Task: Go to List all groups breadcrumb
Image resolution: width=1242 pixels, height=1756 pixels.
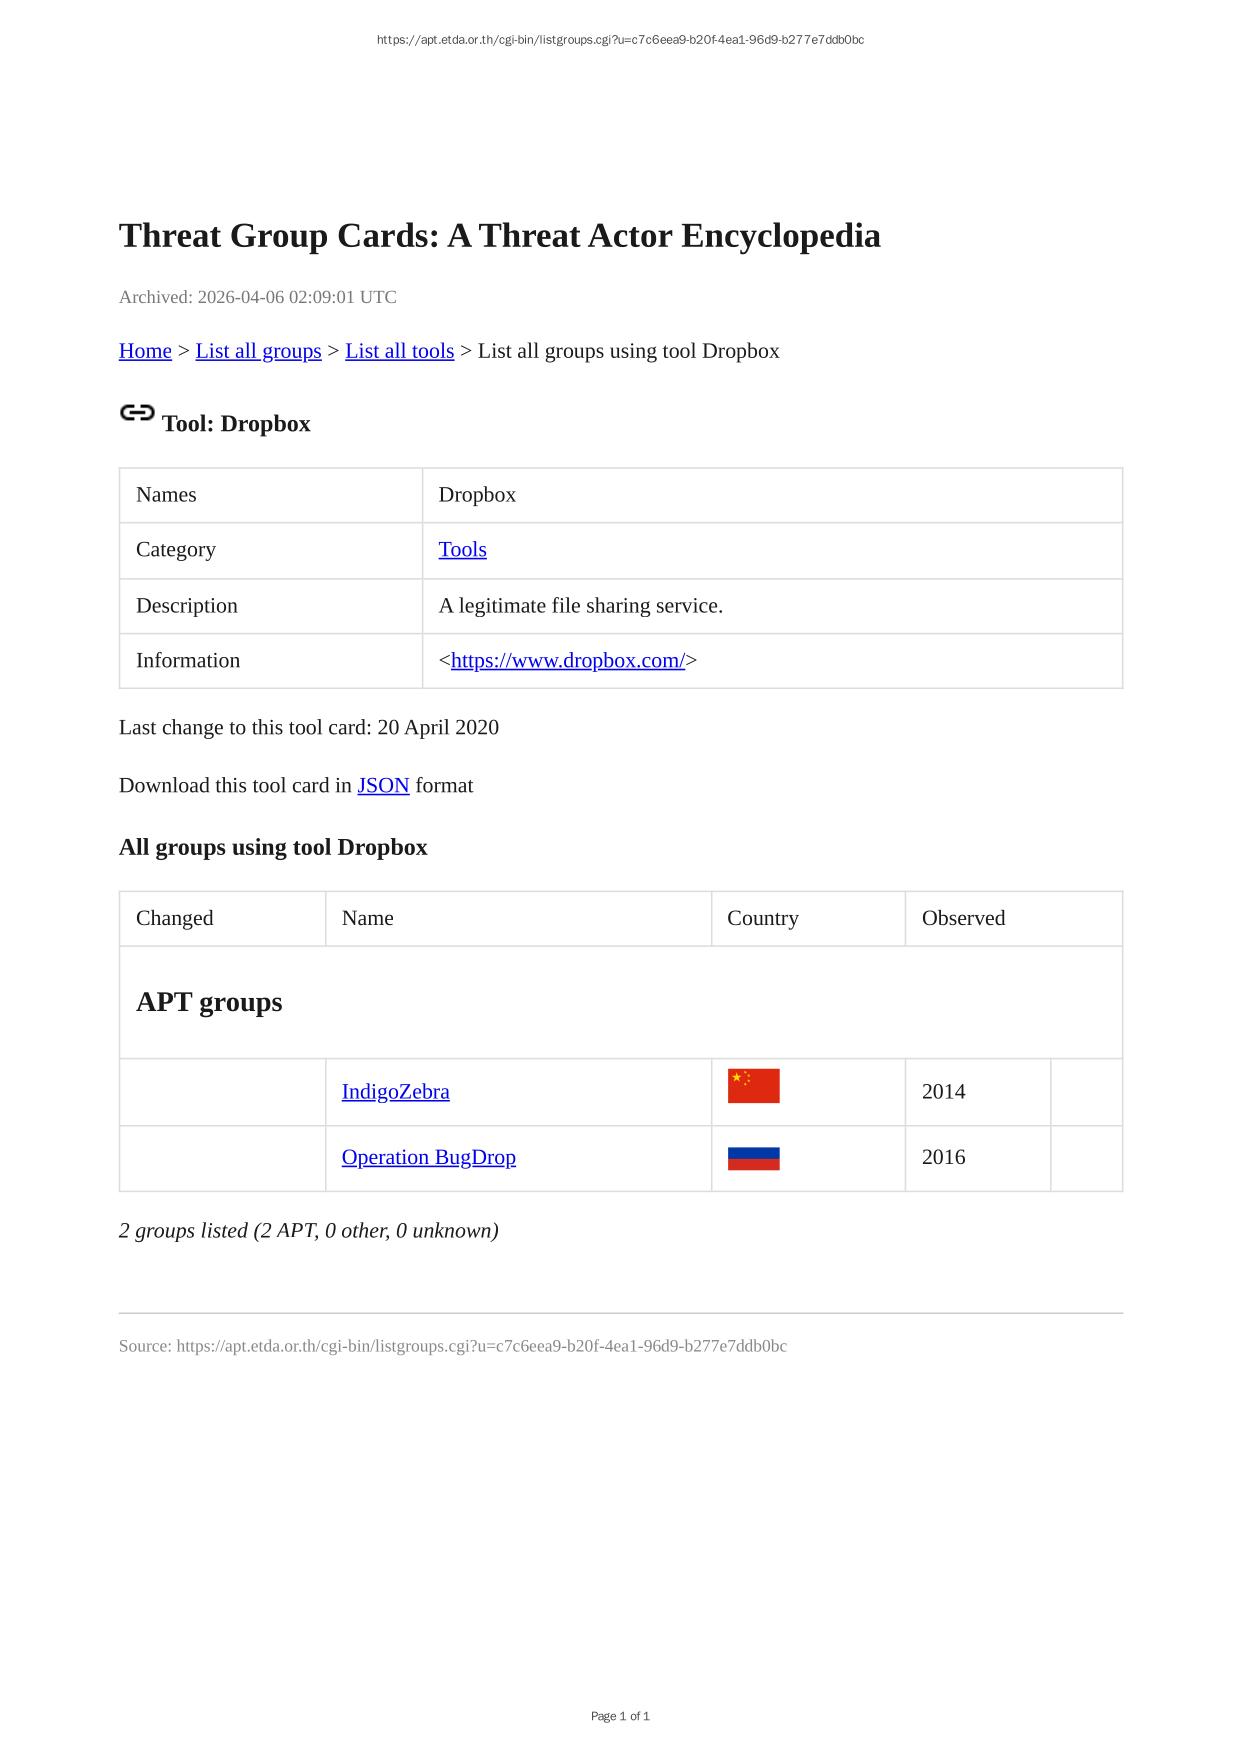Action: [x=258, y=351]
